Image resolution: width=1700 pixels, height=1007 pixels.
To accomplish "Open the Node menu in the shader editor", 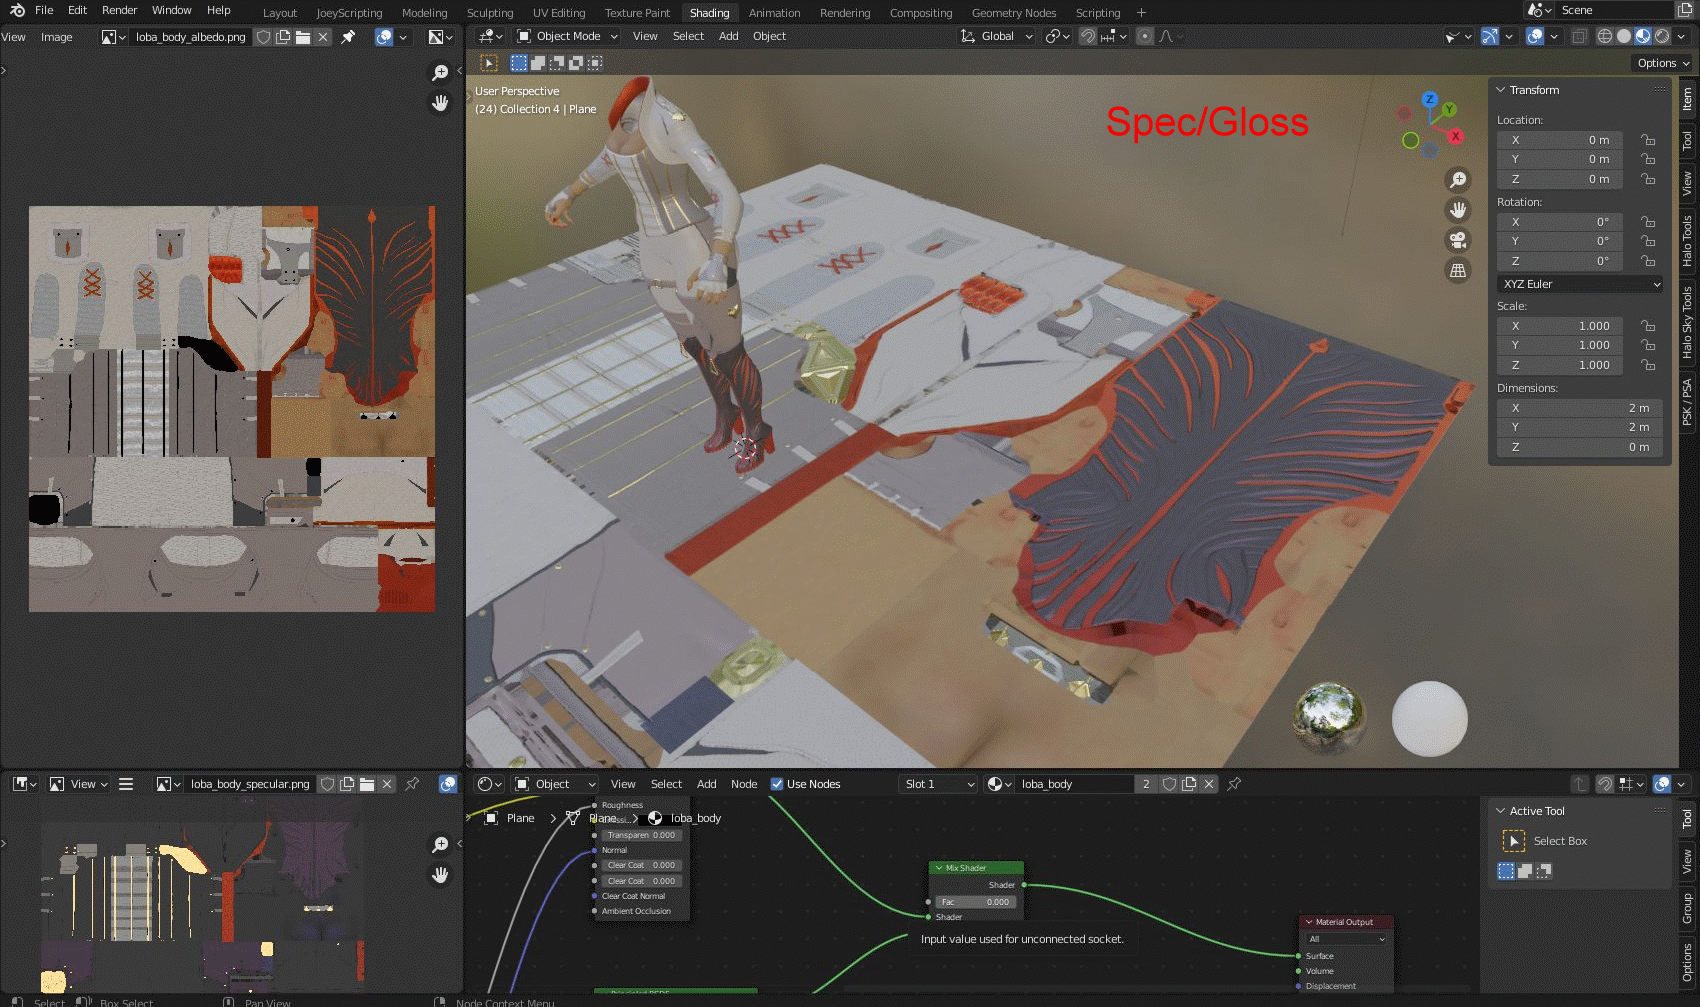I will [743, 784].
